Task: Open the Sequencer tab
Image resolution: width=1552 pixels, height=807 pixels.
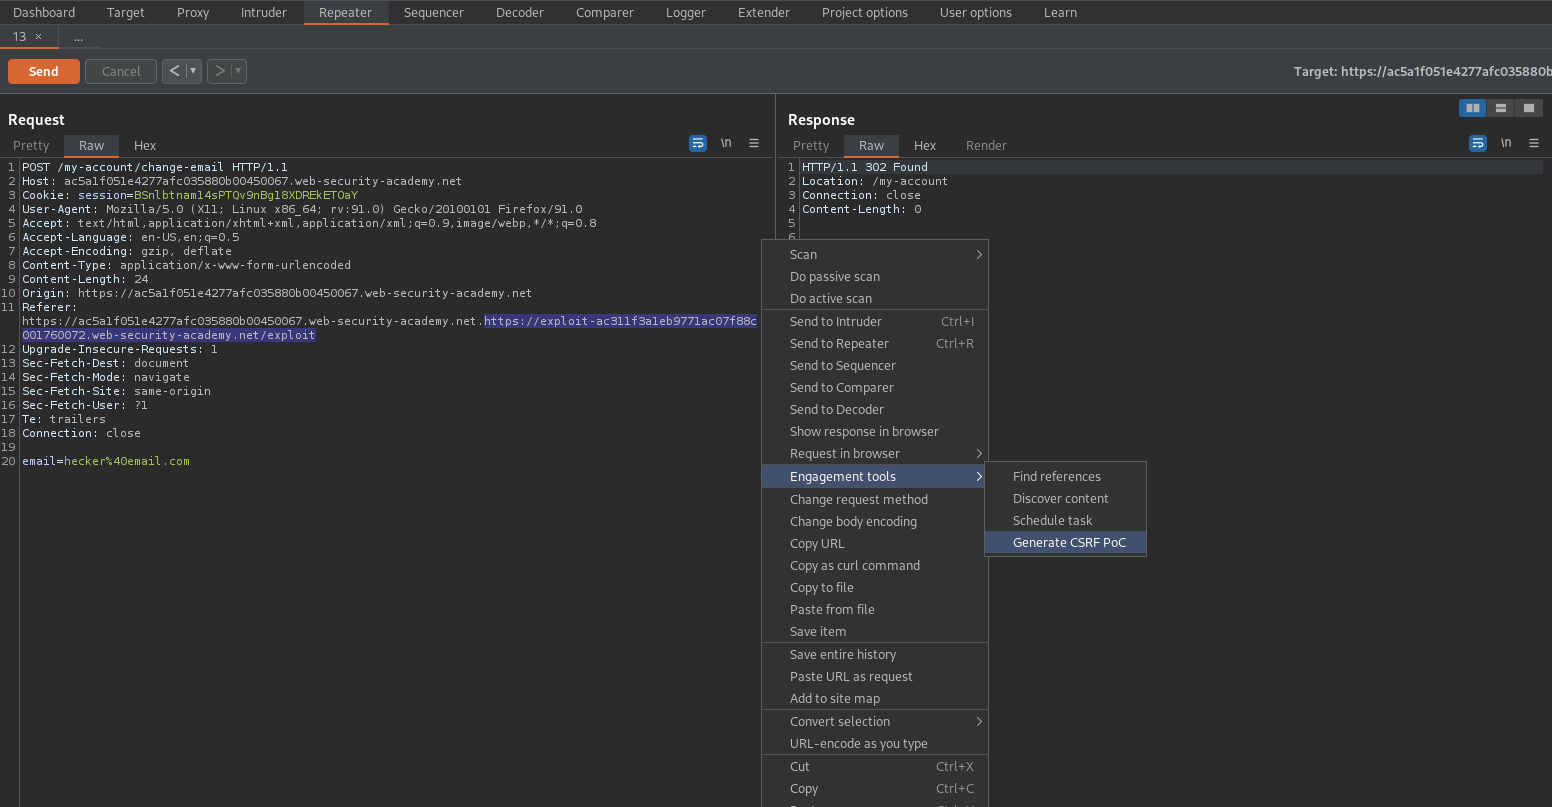Action: coord(434,12)
